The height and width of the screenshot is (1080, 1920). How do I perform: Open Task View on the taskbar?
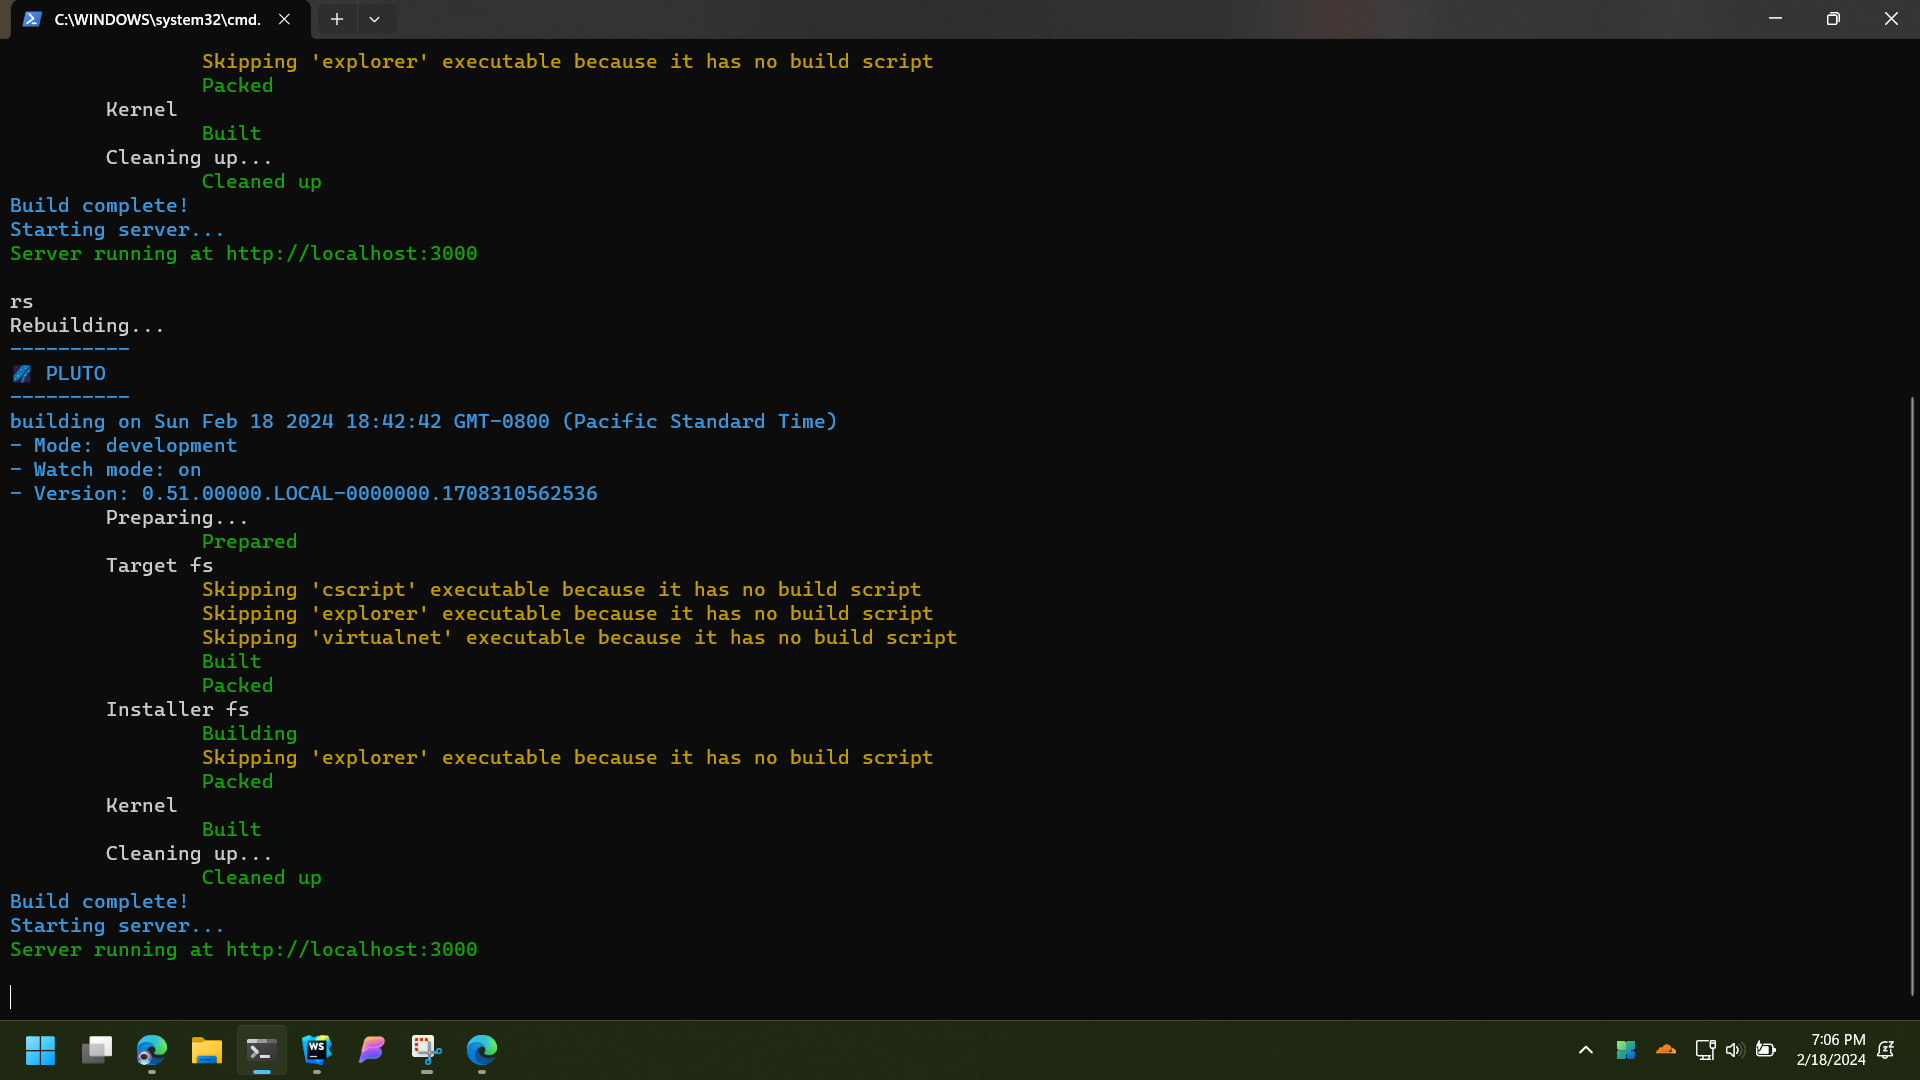(x=97, y=1050)
